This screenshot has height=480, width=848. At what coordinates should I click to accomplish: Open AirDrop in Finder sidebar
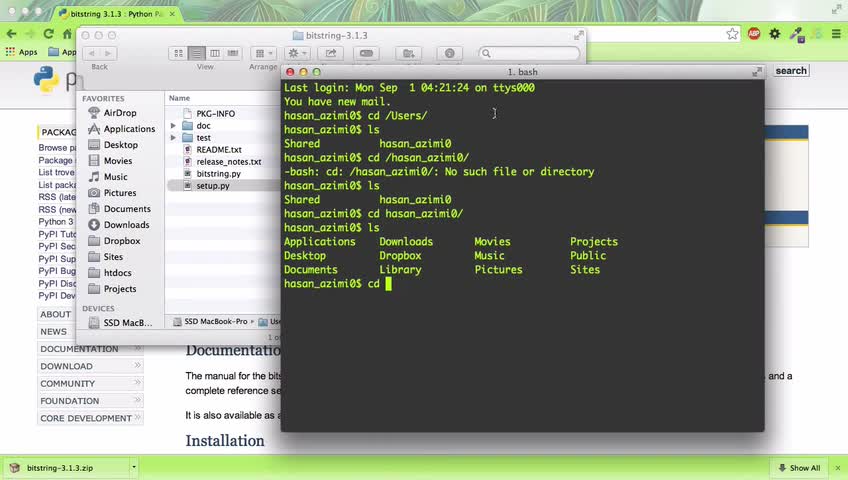[x=120, y=112]
